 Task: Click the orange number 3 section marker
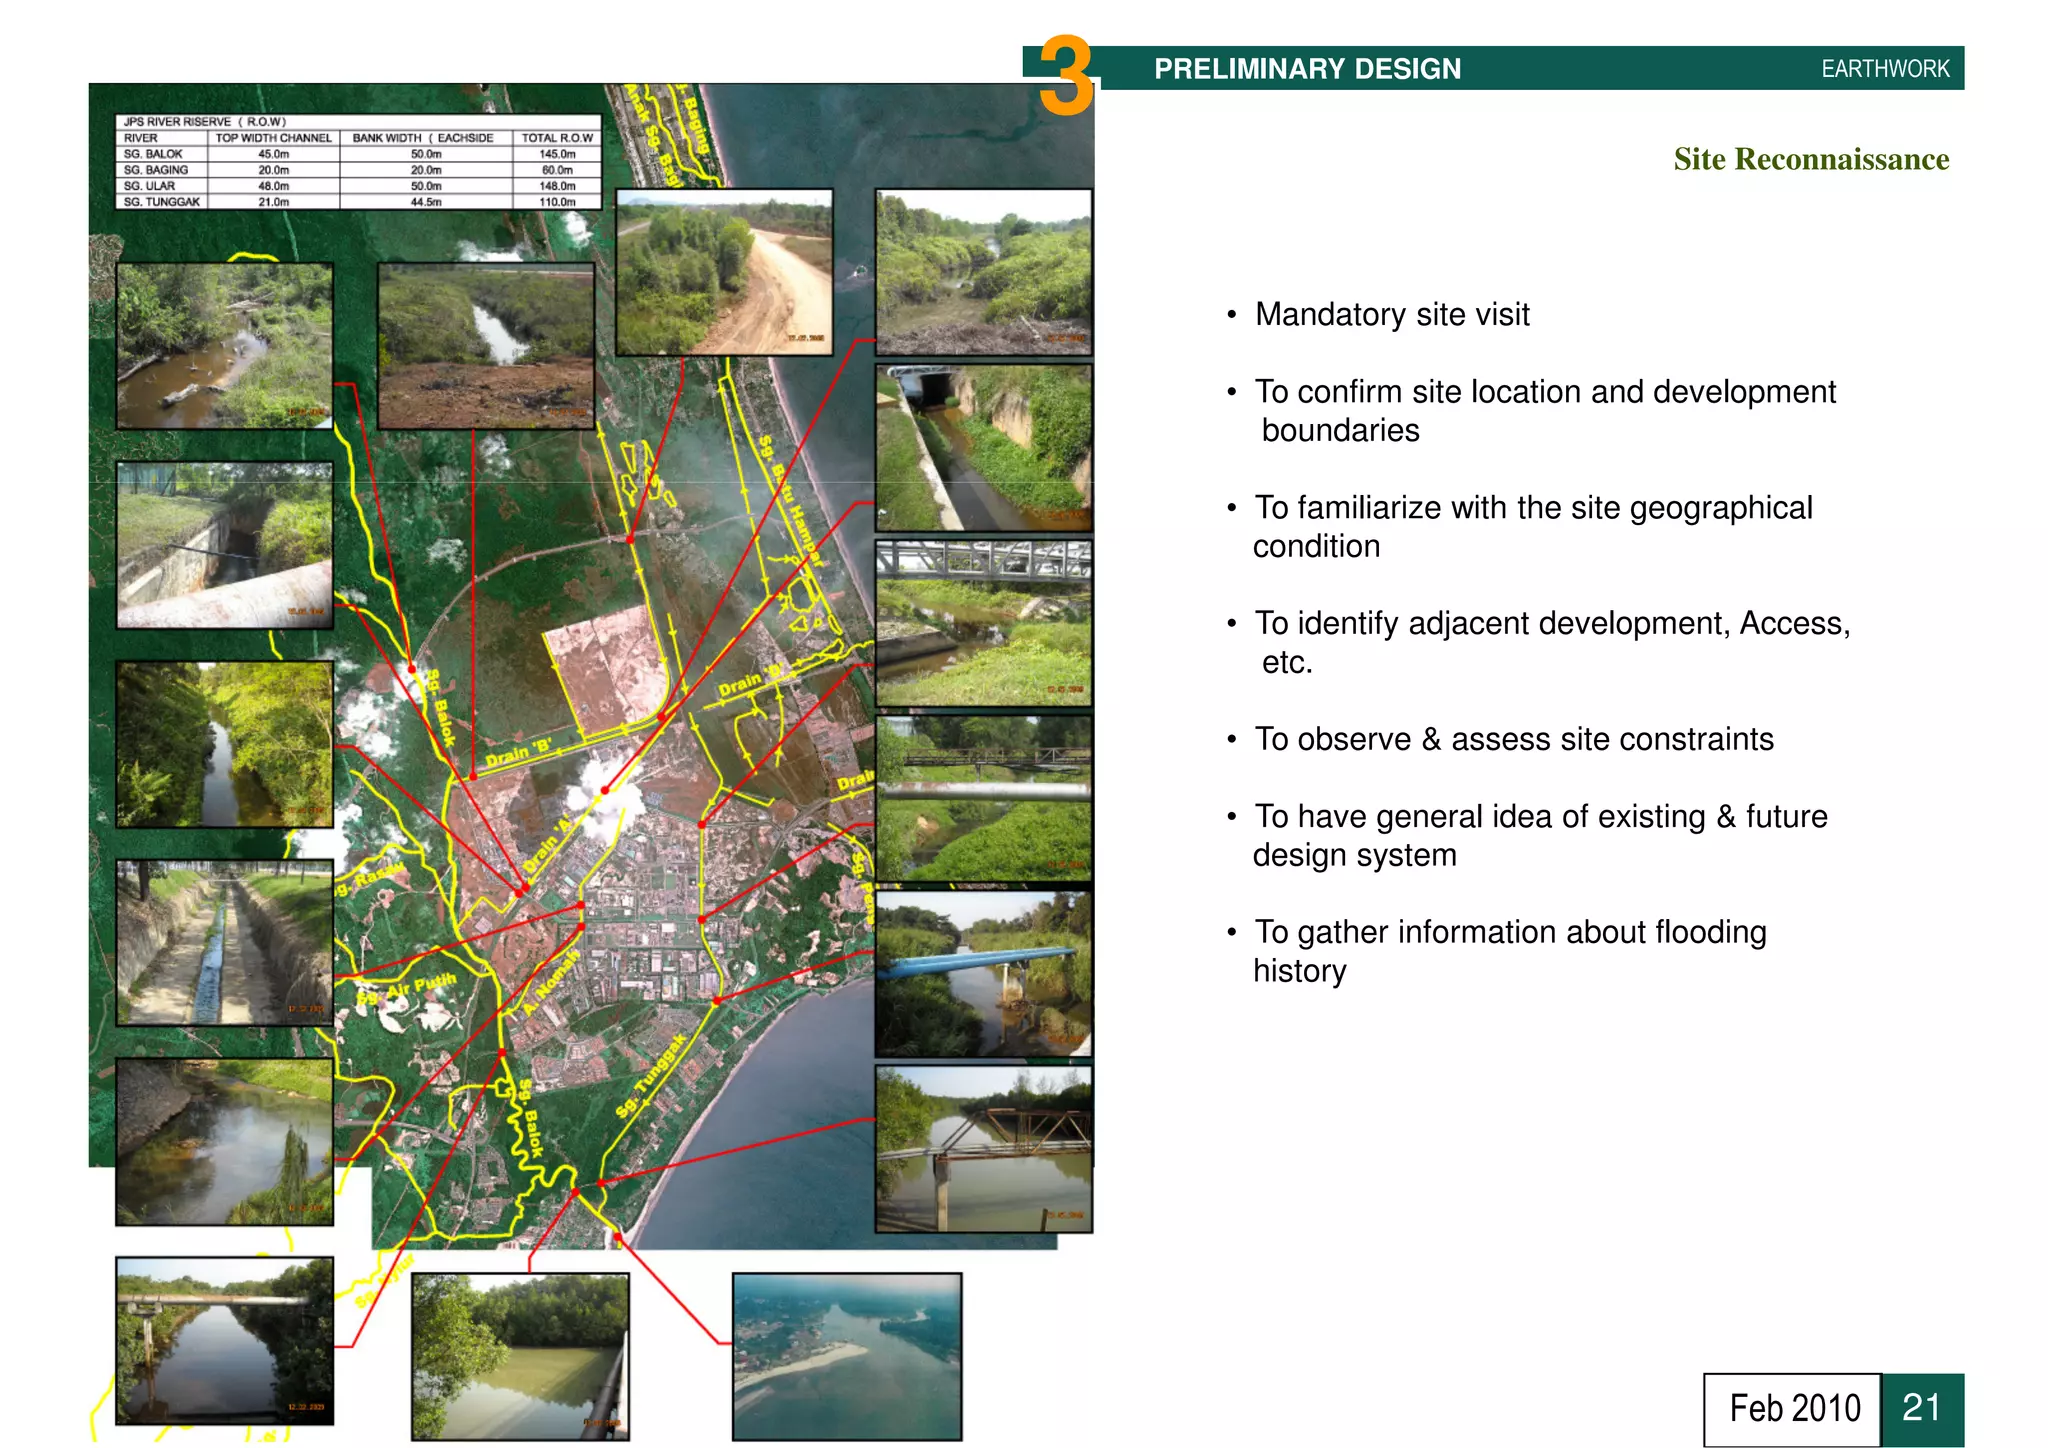[1066, 76]
